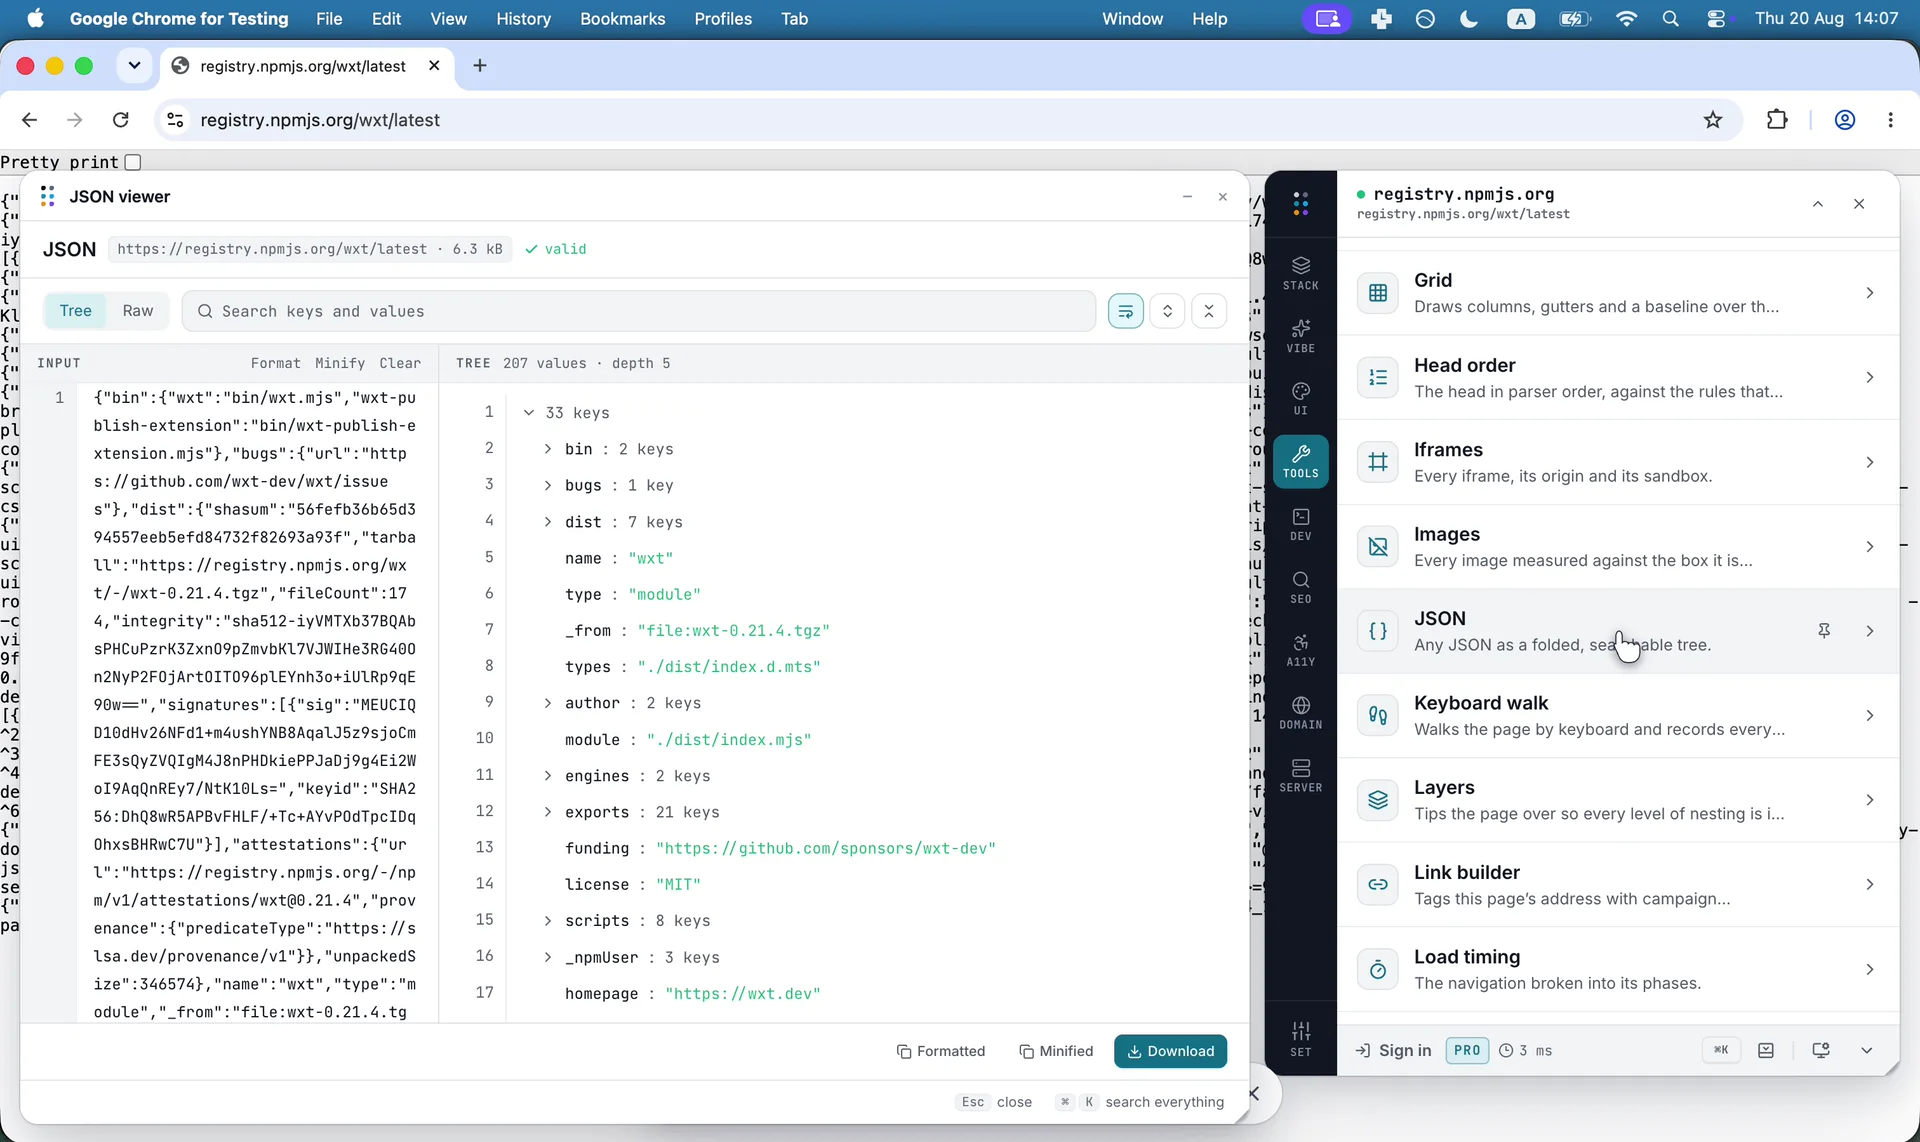Click the monitor settings icon in the panel footer
The image size is (1920, 1142).
tap(1820, 1050)
